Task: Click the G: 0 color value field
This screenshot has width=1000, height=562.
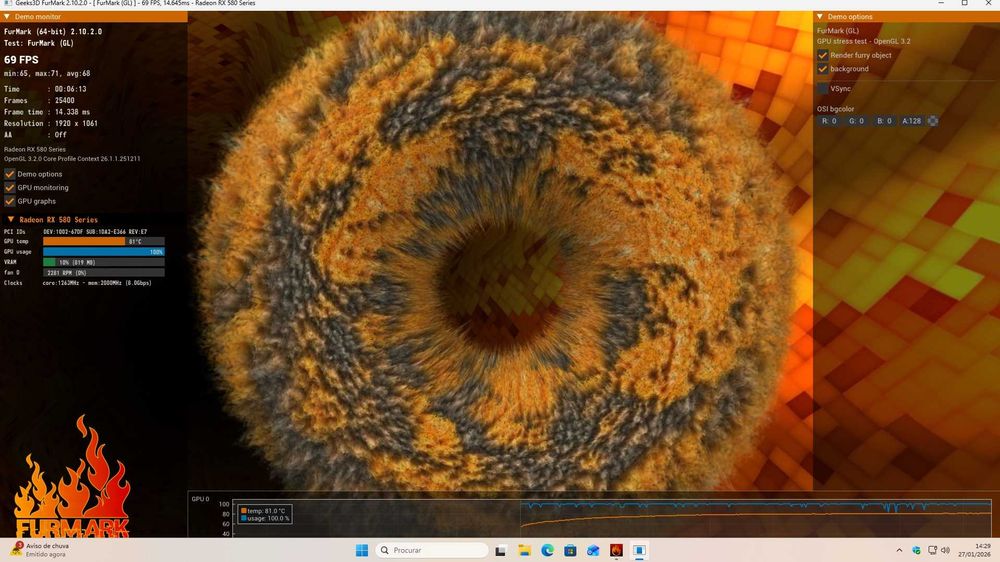Action: coord(857,121)
